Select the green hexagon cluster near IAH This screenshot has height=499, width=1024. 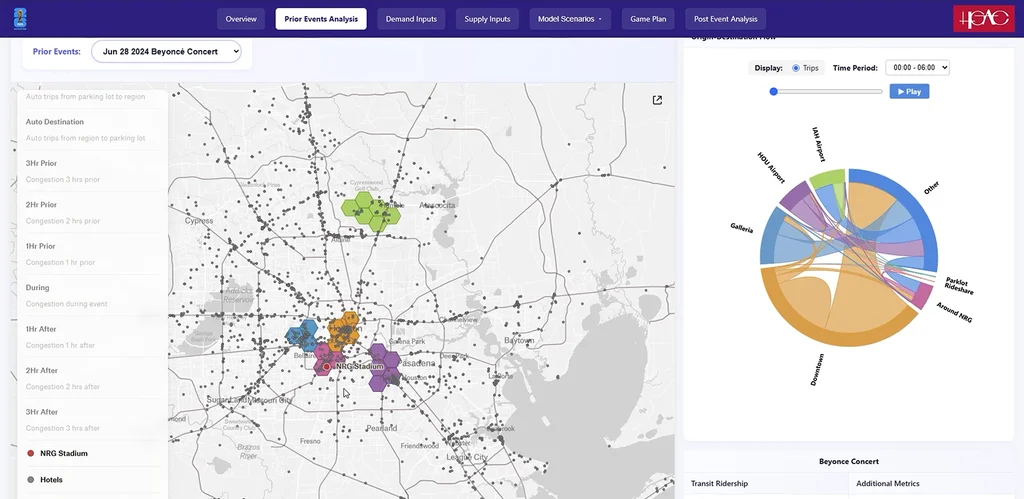click(x=371, y=210)
